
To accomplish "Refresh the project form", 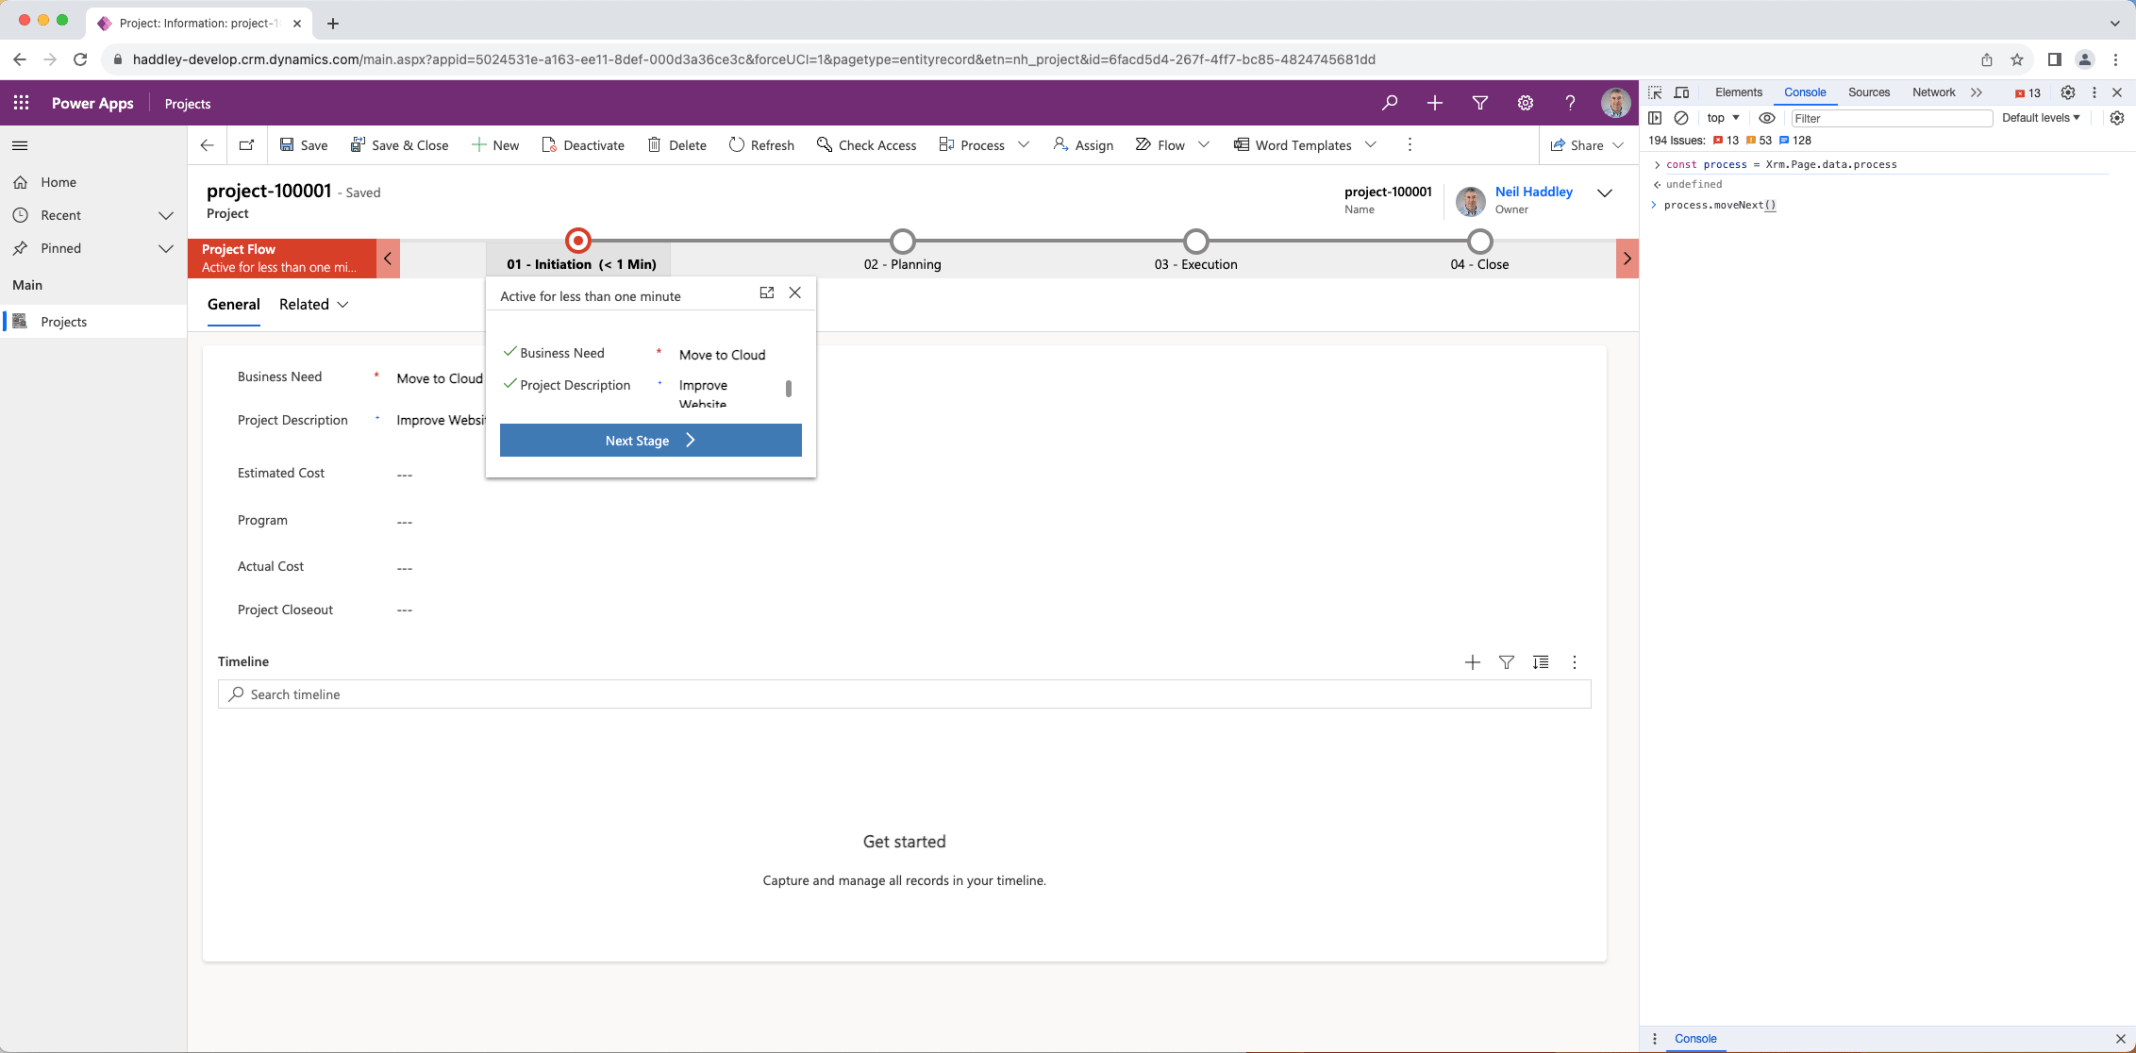I will 762,145.
